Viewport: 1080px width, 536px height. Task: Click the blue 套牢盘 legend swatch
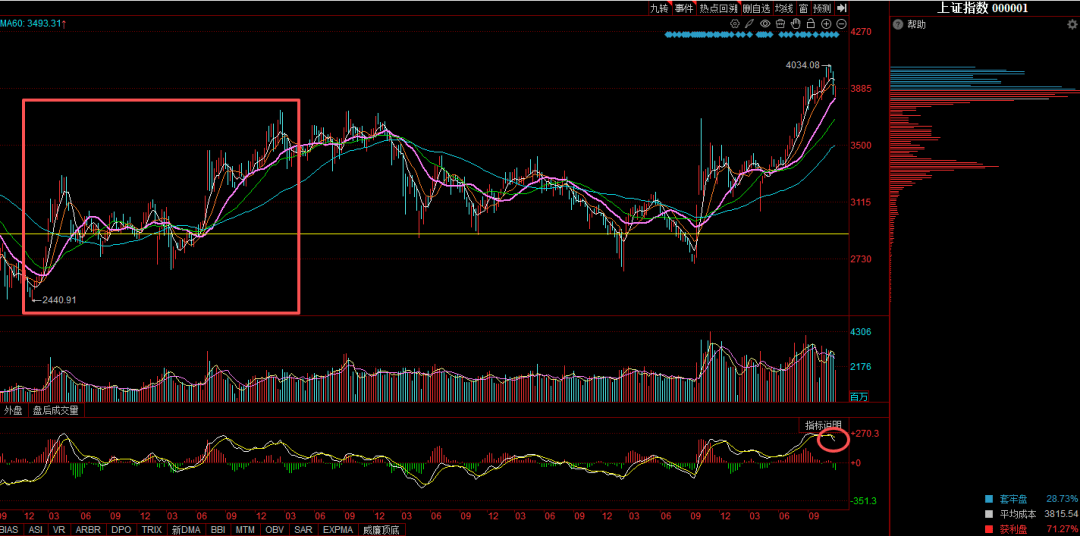pos(989,497)
